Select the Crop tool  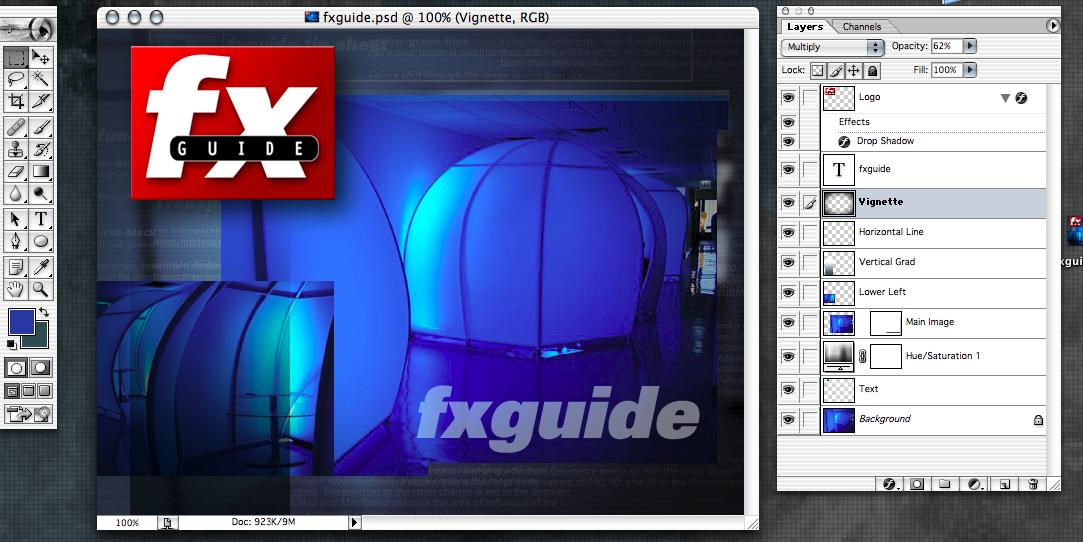click(16, 101)
